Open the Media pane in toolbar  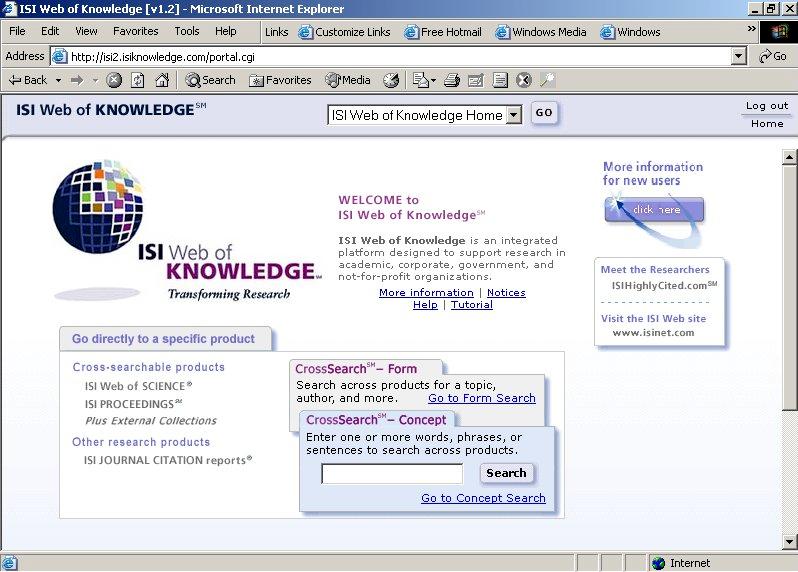pyautogui.click(x=348, y=80)
